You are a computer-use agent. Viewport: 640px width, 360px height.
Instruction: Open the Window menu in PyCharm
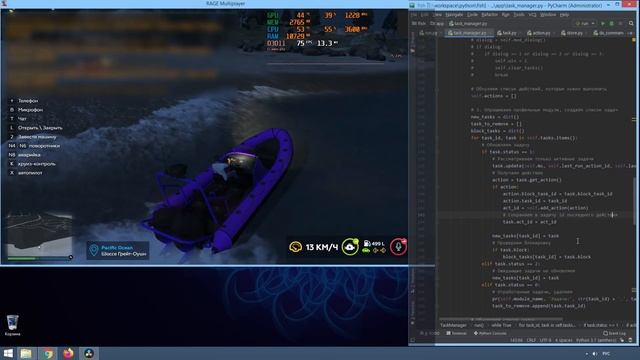pyautogui.click(x=548, y=15)
